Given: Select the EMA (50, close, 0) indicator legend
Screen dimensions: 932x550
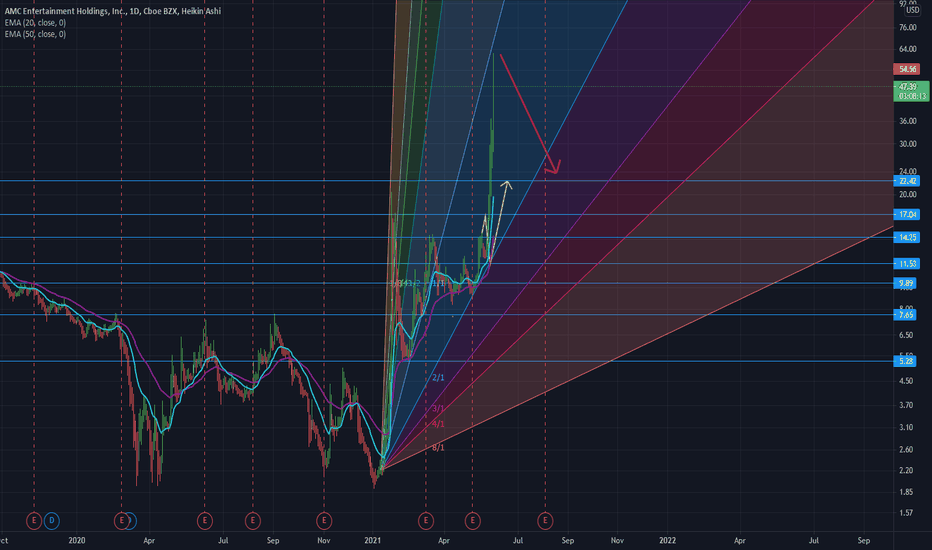Looking at the screenshot, I should [x=35, y=34].
